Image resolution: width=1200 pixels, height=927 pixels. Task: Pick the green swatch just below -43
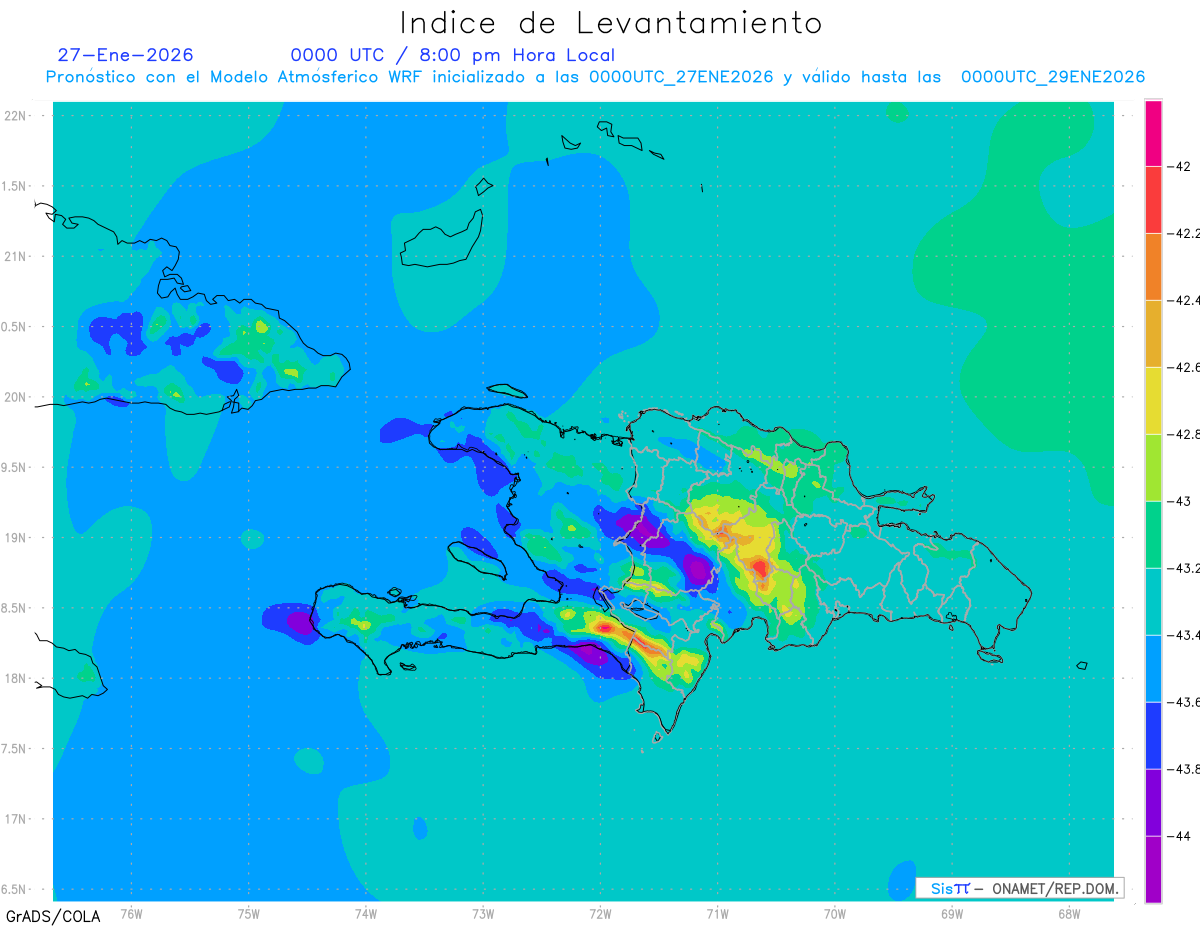point(1153,535)
